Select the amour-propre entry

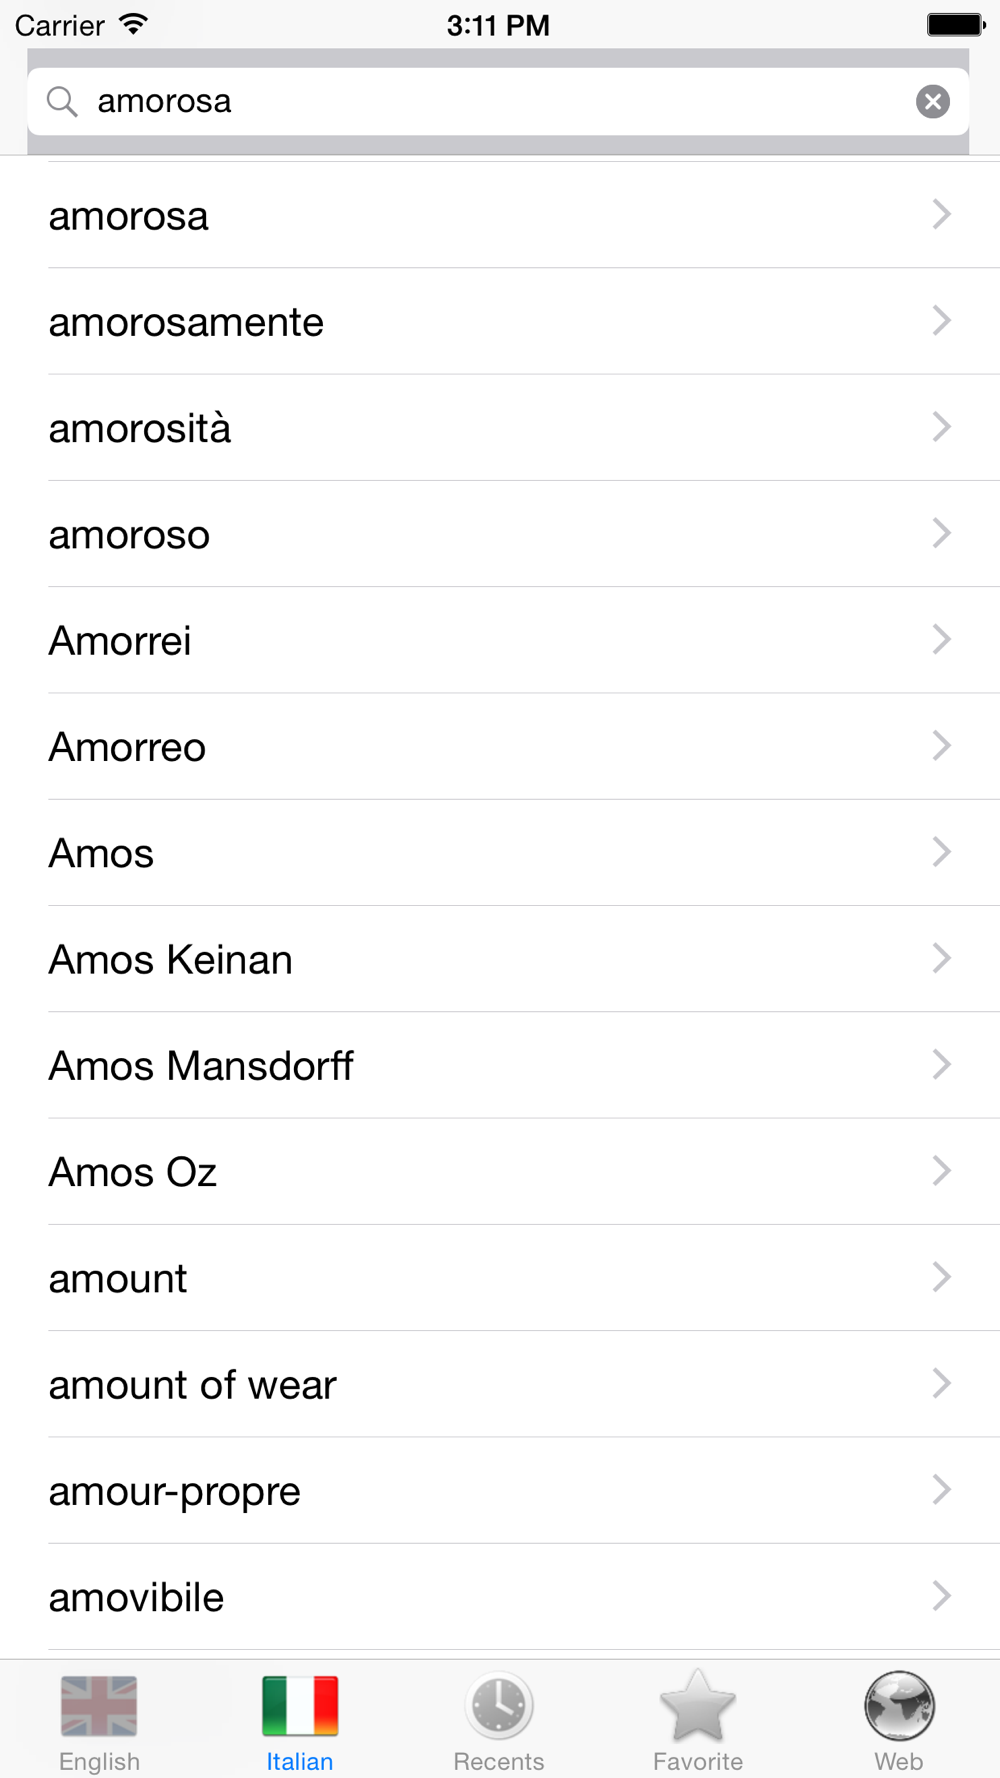175,1491
